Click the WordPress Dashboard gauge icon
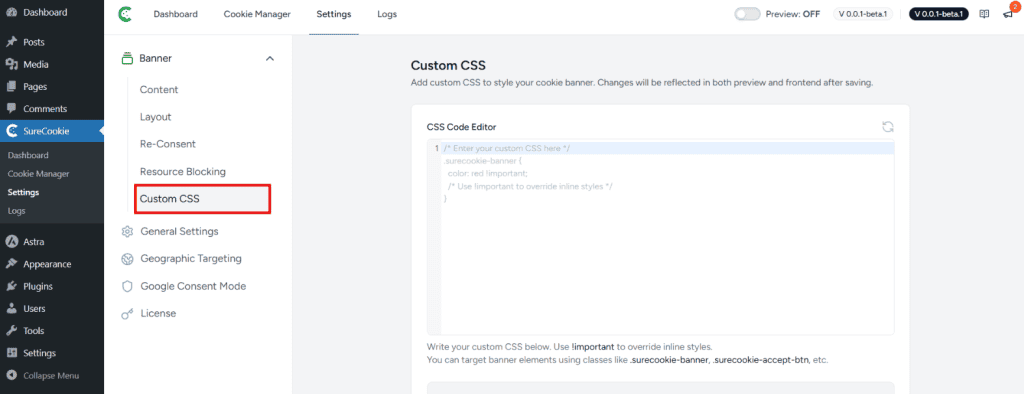 pyautogui.click(x=11, y=12)
